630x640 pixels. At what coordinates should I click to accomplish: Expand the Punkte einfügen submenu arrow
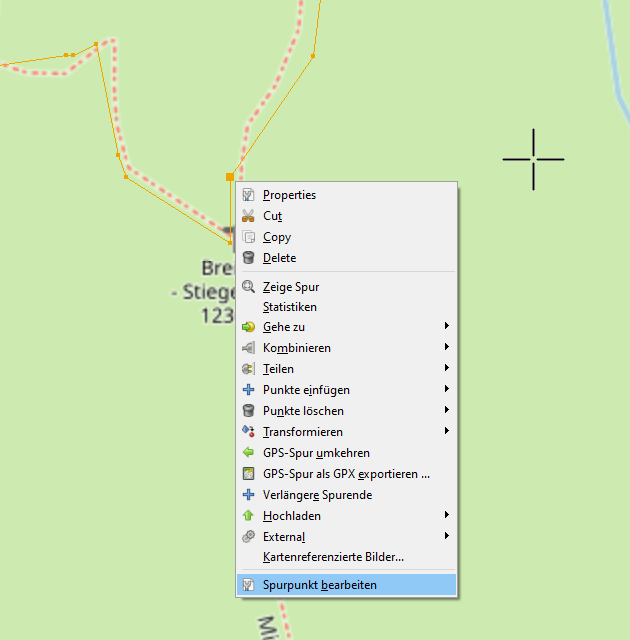click(x=447, y=389)
